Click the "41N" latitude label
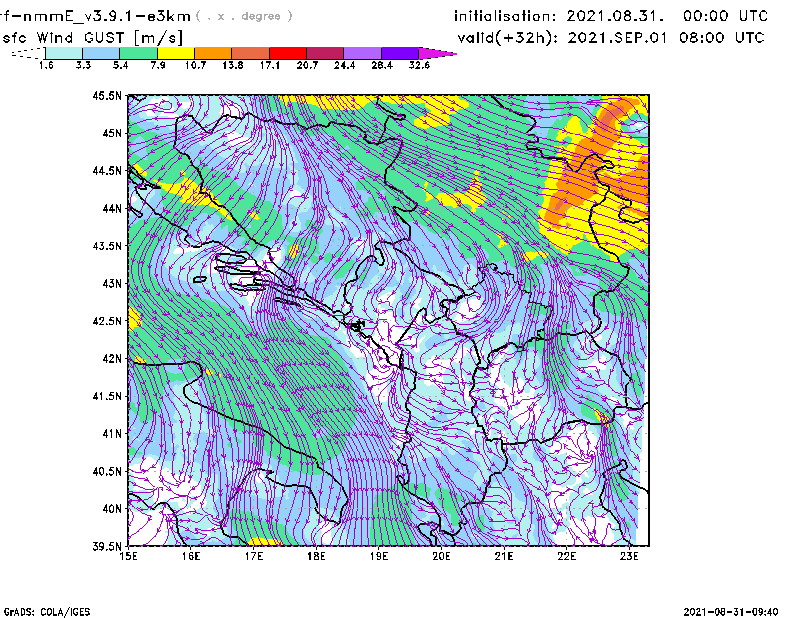Viewport: 800px width, 618px height. 112,434
